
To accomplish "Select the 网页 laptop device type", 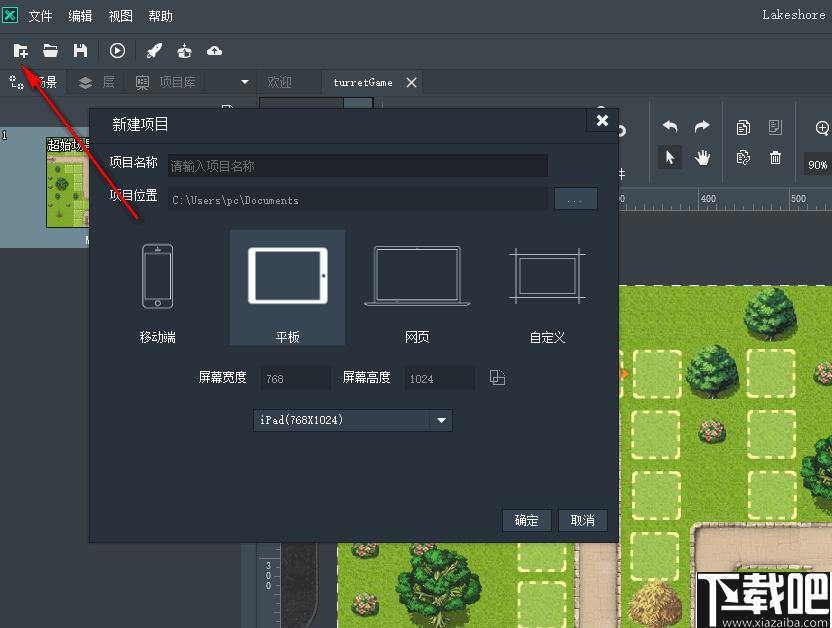I will (417, 288).
